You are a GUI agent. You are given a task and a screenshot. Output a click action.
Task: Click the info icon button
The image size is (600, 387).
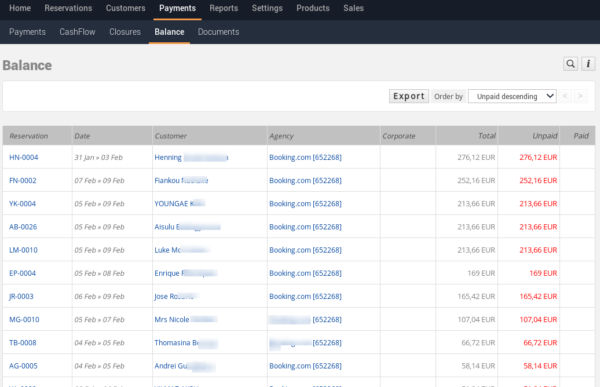coord(588,64)
